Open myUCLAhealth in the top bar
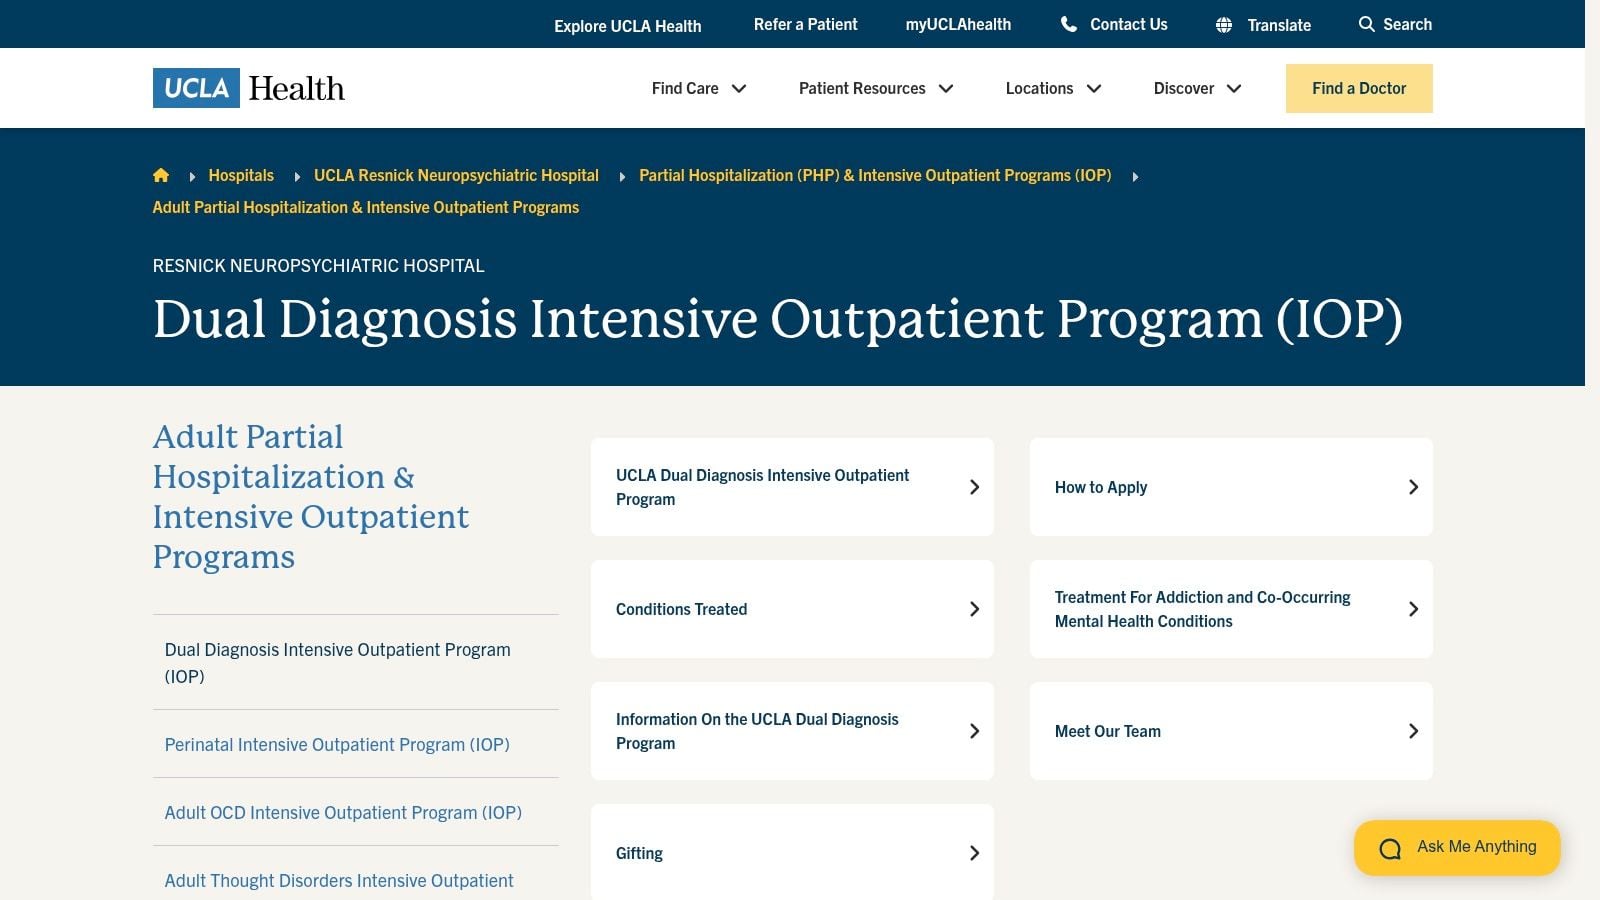 pos(958,24)
